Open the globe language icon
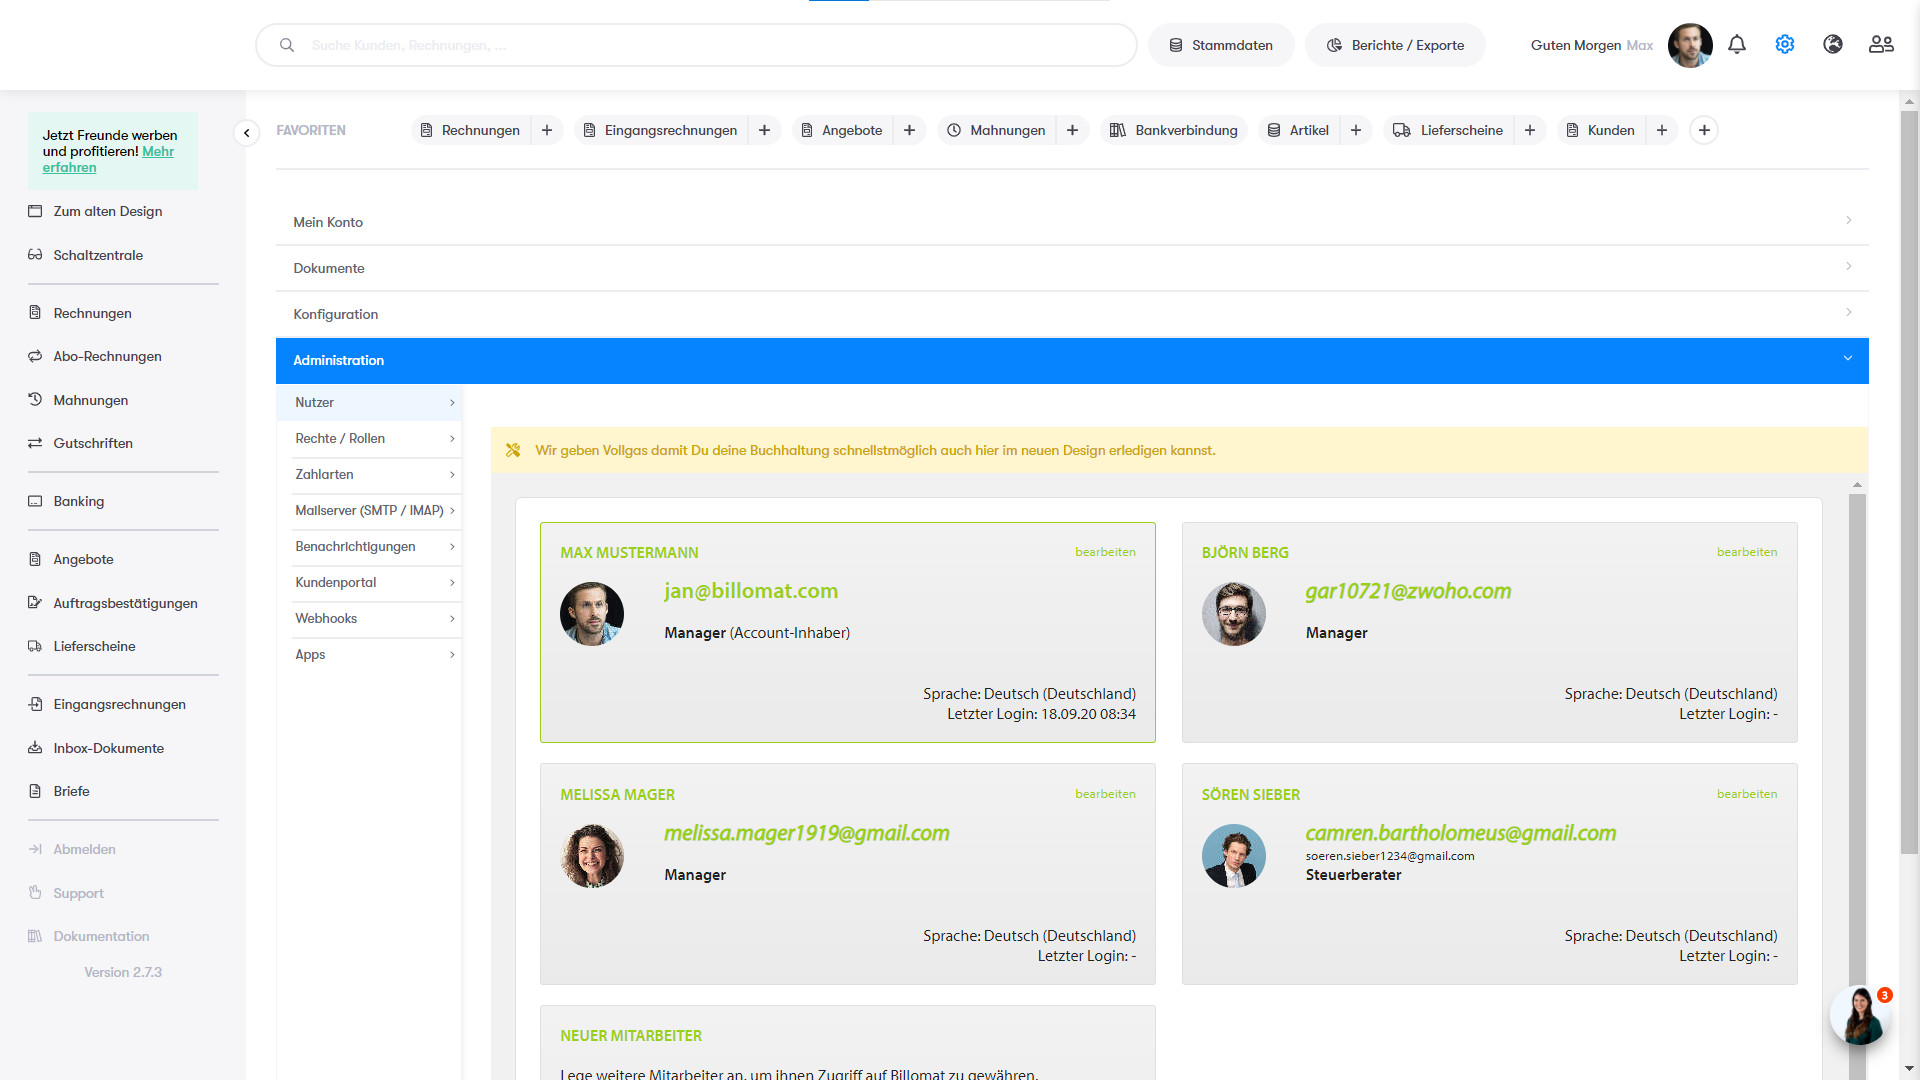The image size is (1920, 1080). pos(1833,45)
